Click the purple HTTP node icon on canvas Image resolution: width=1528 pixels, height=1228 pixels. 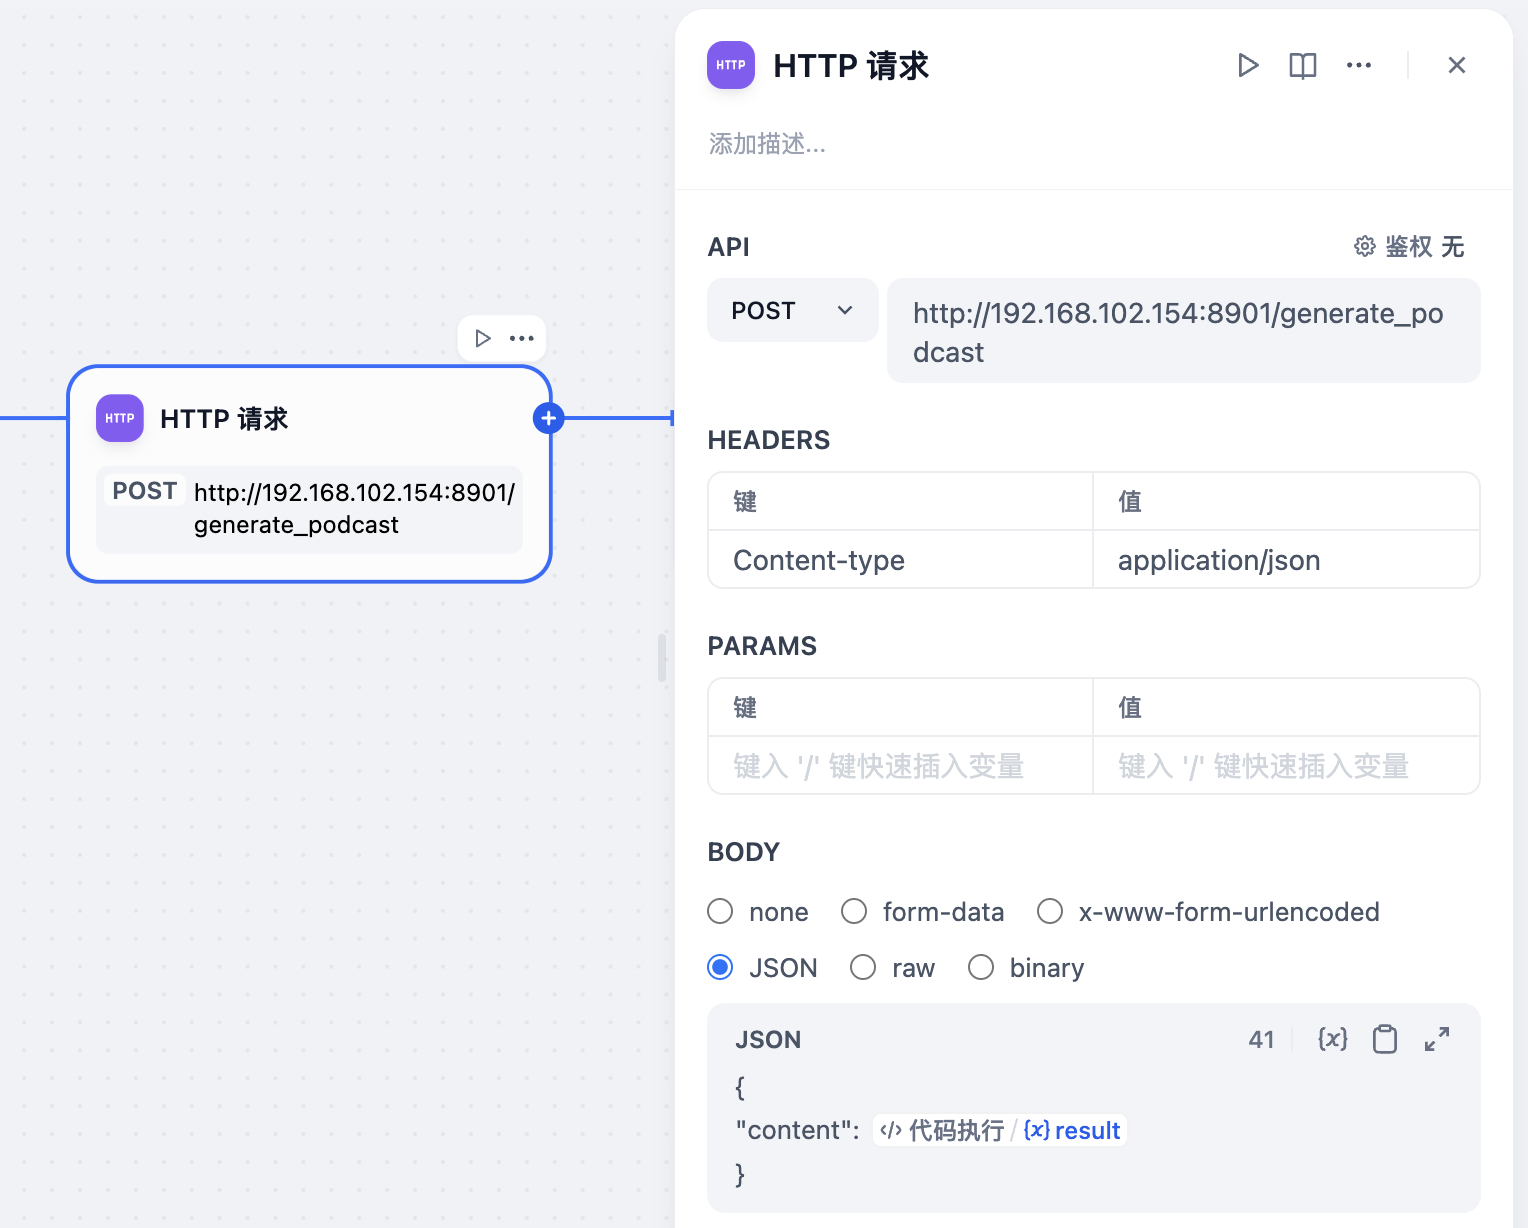click(119, 418)
